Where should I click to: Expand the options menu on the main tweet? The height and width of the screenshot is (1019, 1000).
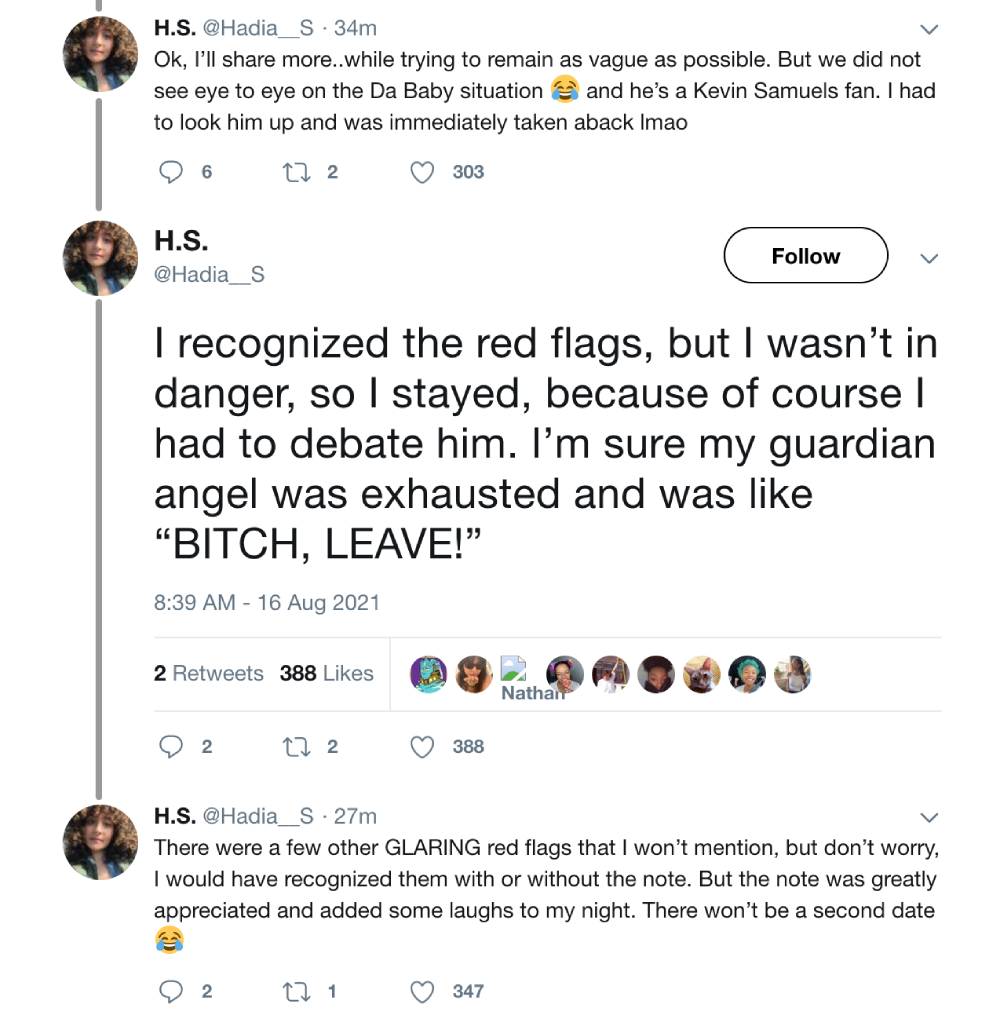click(x=930, y=258)
